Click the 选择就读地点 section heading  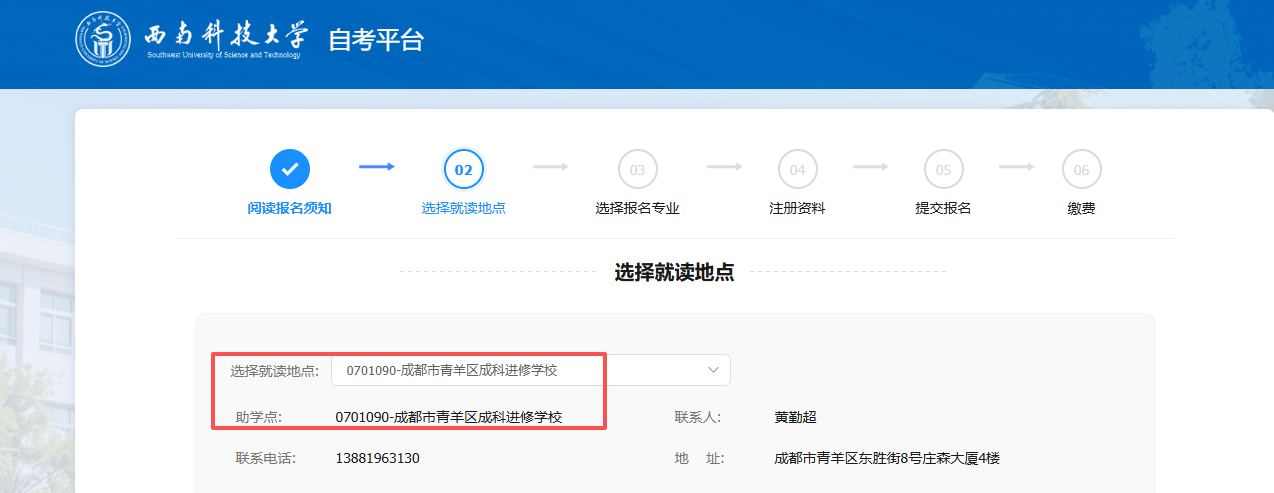[674, 272]
